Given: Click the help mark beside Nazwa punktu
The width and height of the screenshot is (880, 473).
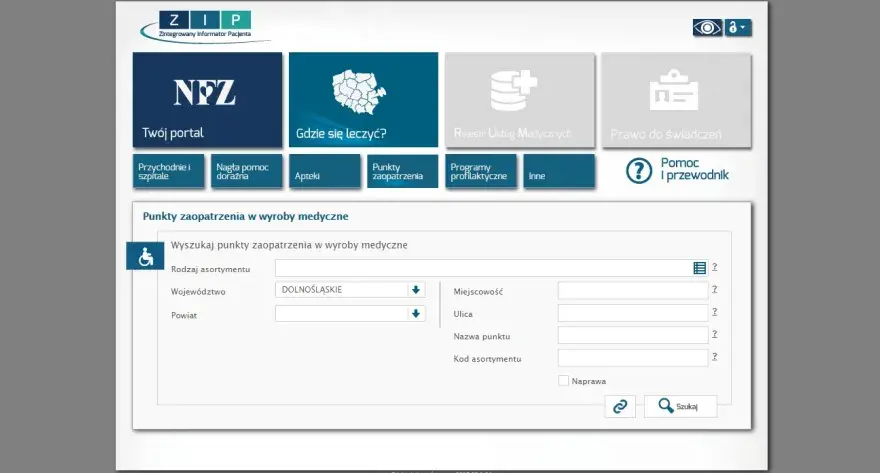Looking at the screenshot, I should (714, 334).
